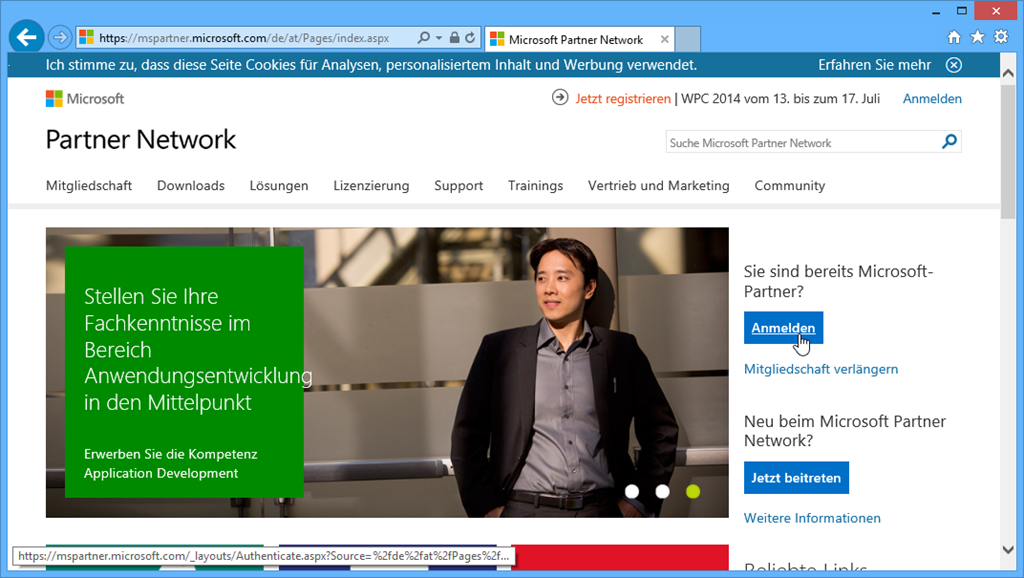Screen dimensions: 1024x578
Task: Switch to the Microsoft Partner Network tab
Action: (575, 40)
